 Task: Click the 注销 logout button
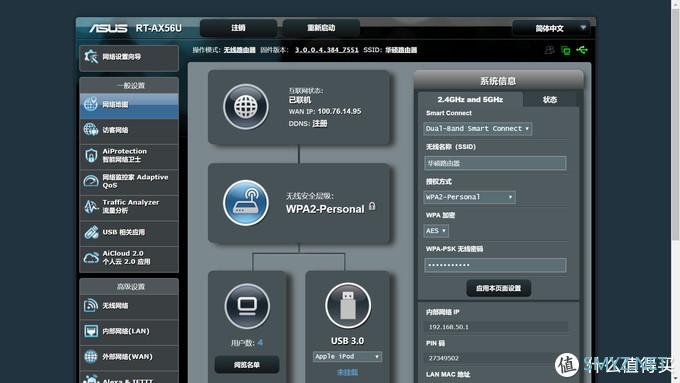click(238, 28)
